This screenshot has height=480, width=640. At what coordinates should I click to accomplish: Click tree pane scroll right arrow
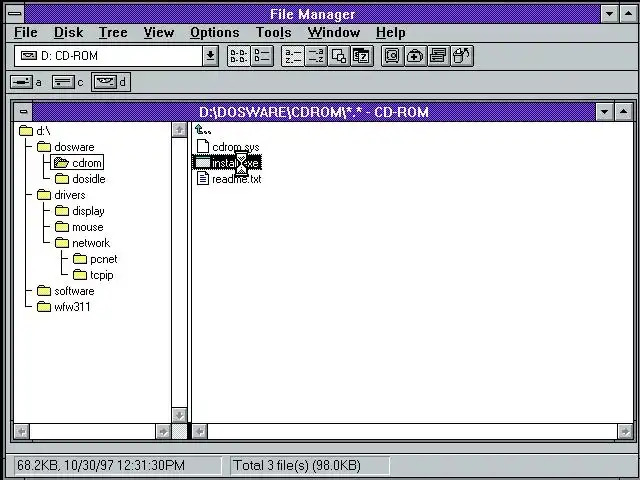pyautogui.click(x=163, y=431)
